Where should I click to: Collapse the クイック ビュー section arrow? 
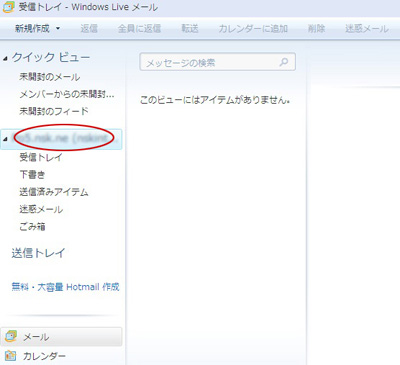tap(5, 59)
